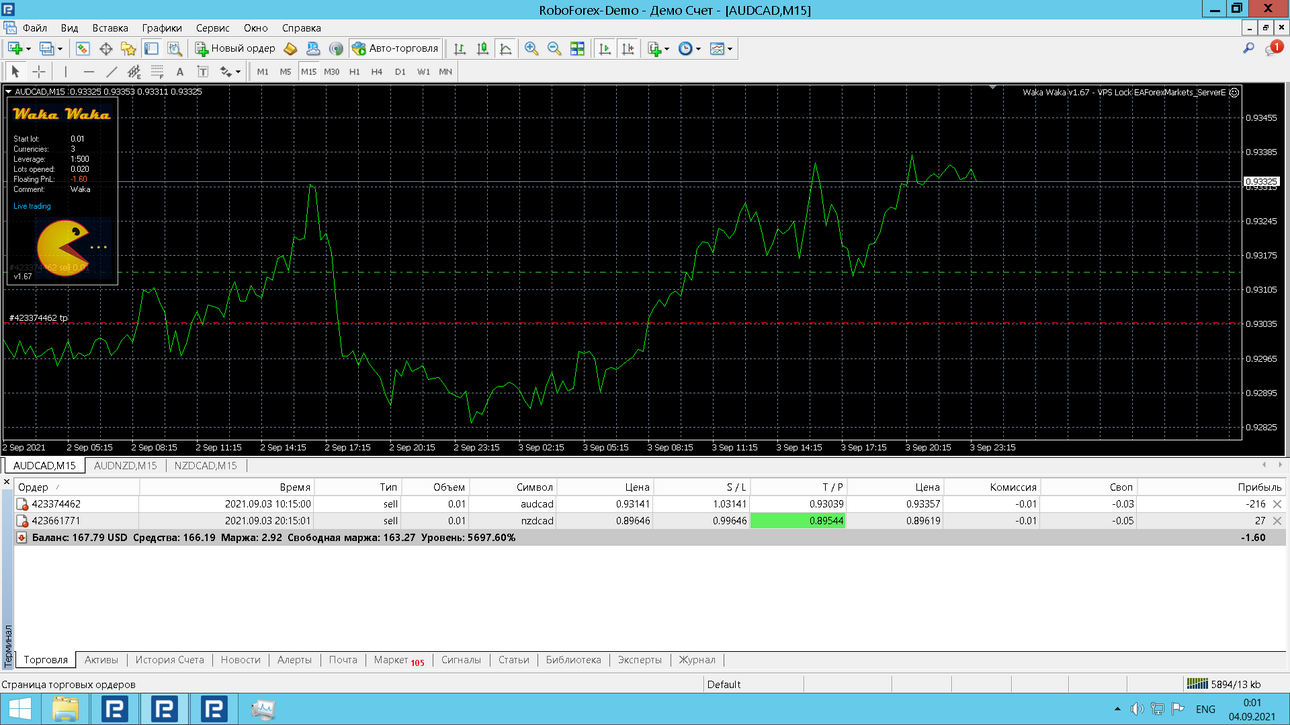Show the Navigator panel via star-folder icon
Screen dimensions: 1290x725
pos(128,48)
